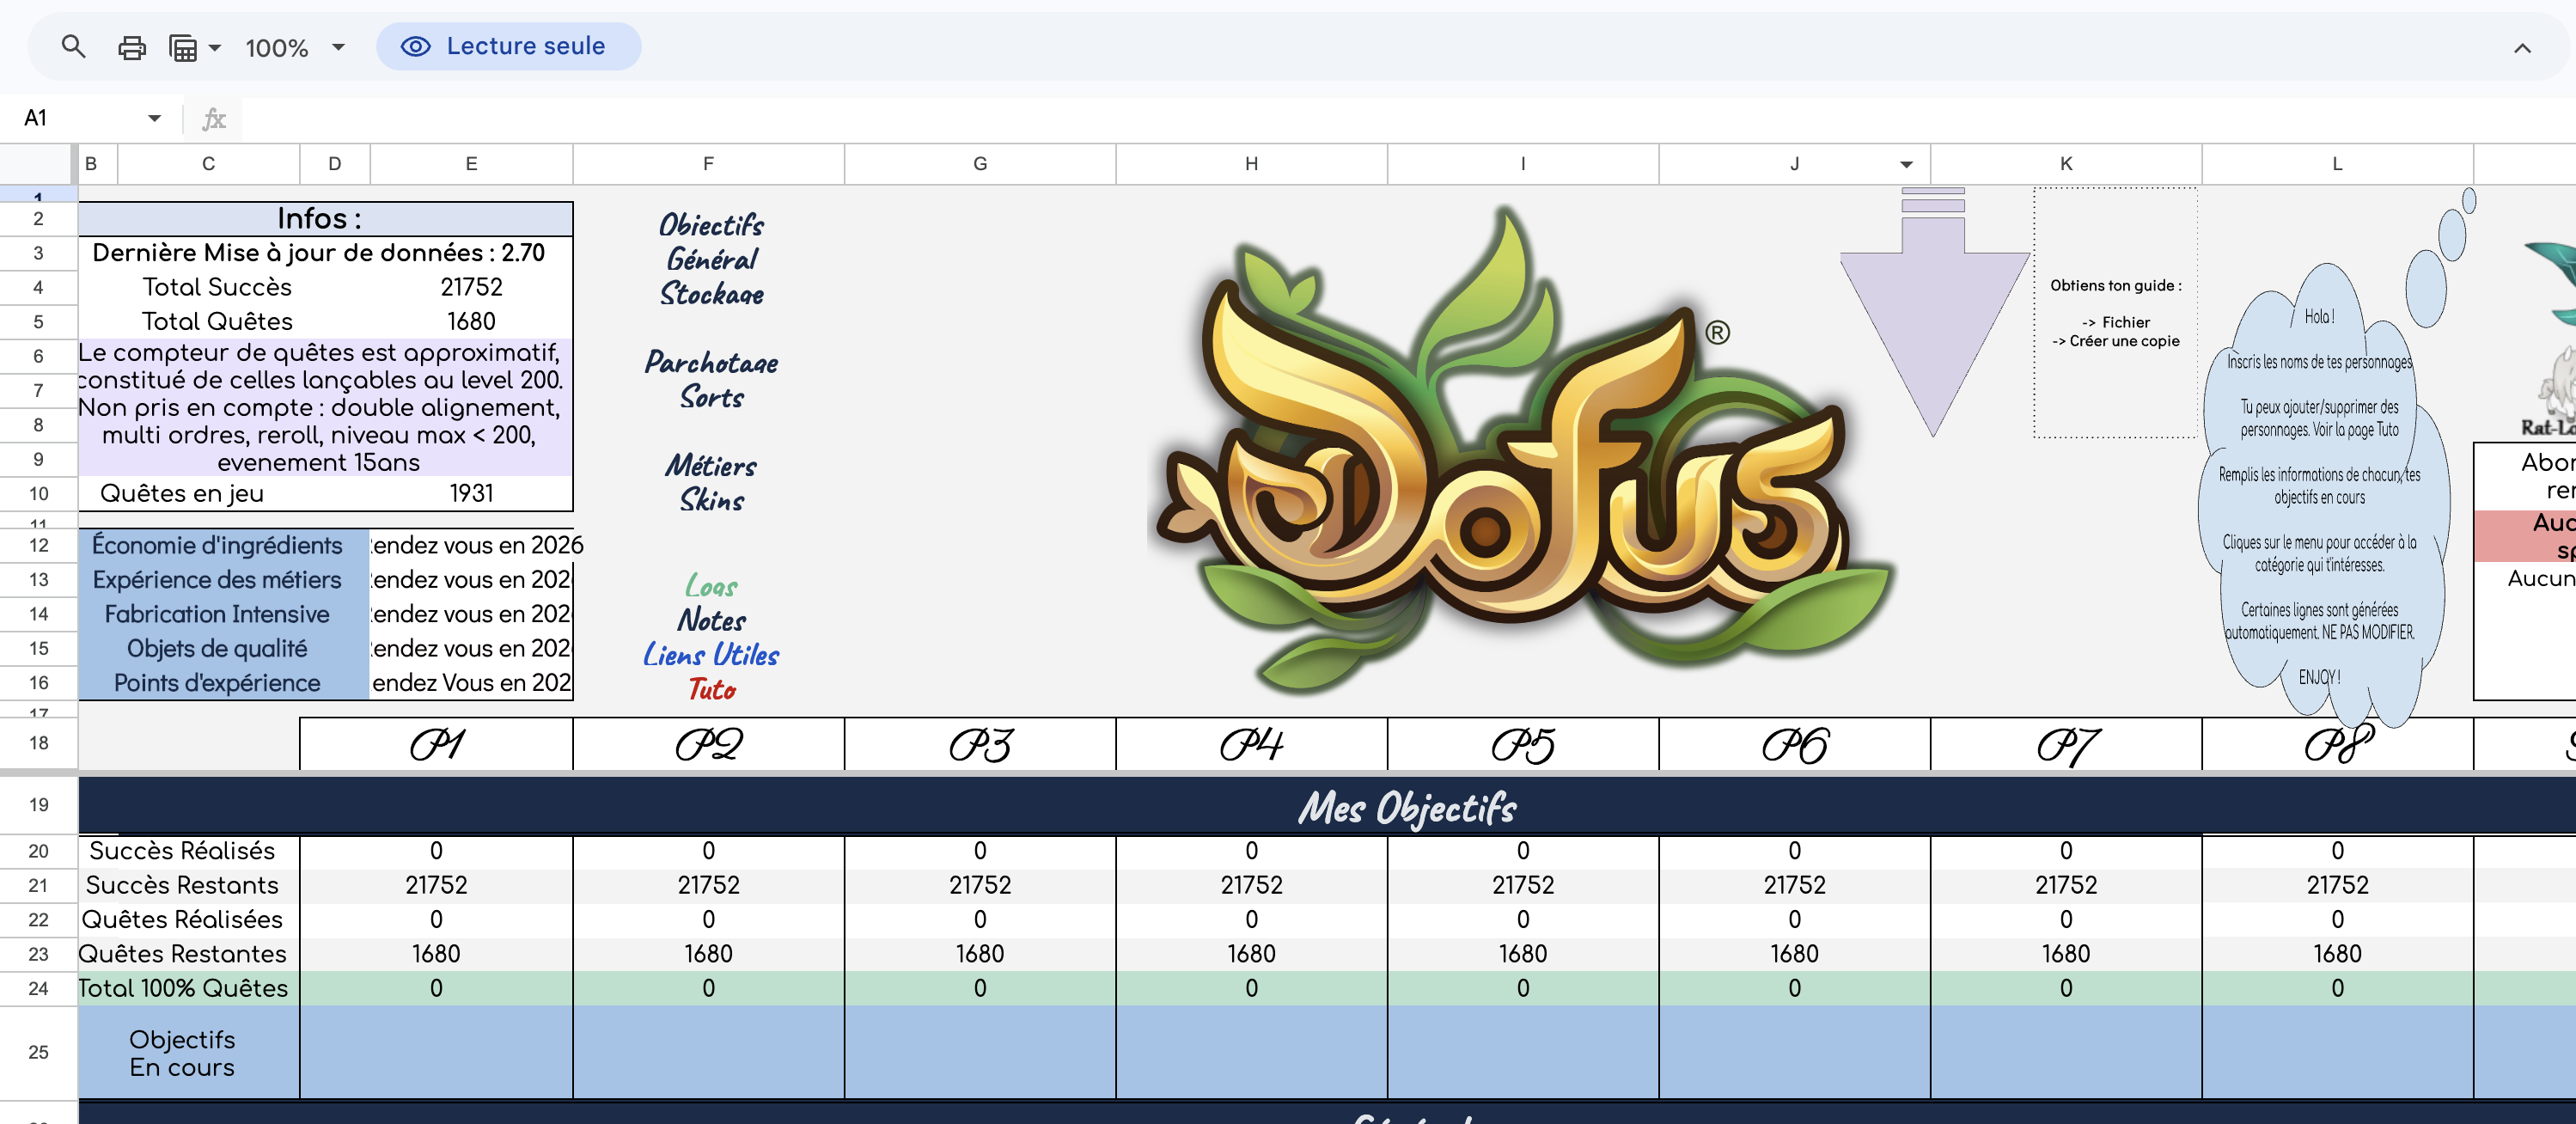Click the quest counter note in purple
Screen dimensions: 2576x1124
(x=326, y=407)
